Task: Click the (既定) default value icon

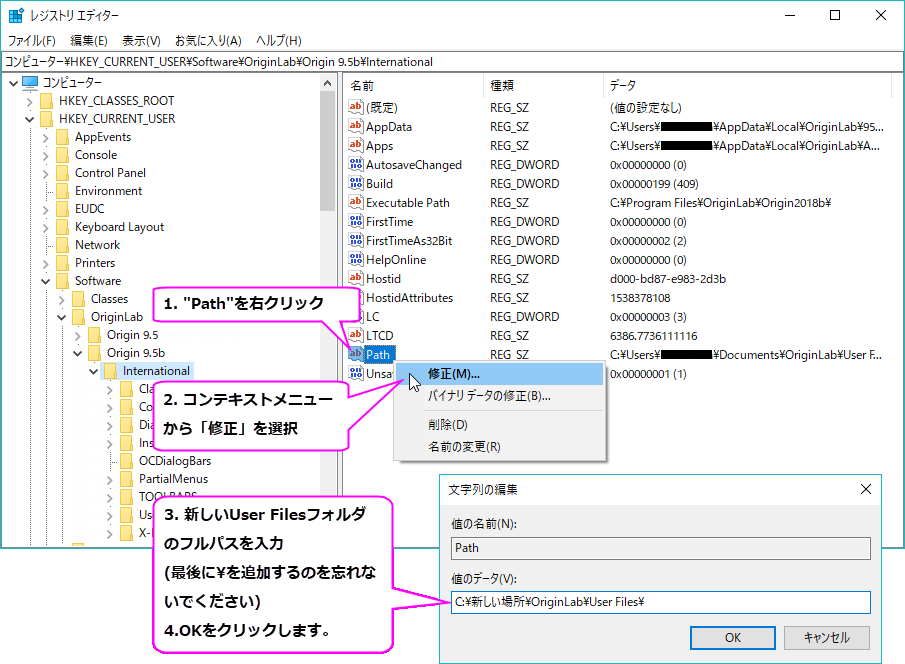Action: coord(356,107)
